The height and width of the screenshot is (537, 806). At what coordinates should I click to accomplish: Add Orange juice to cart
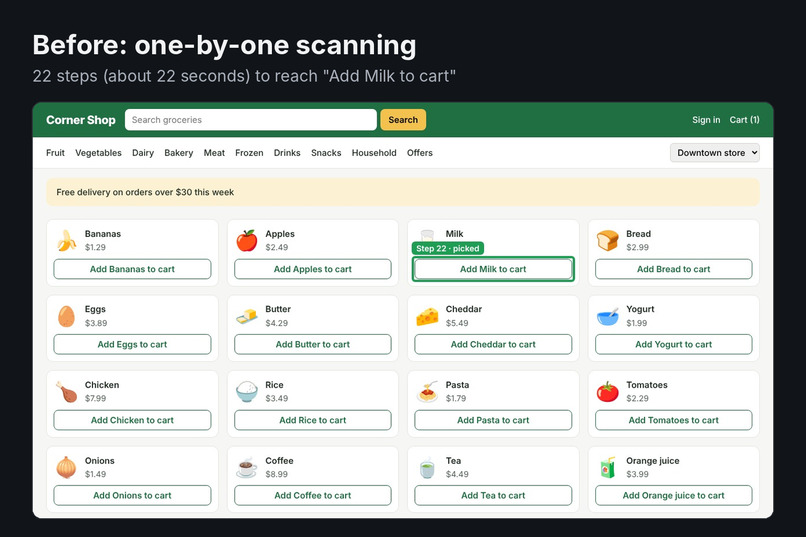[x=673, y=495]
